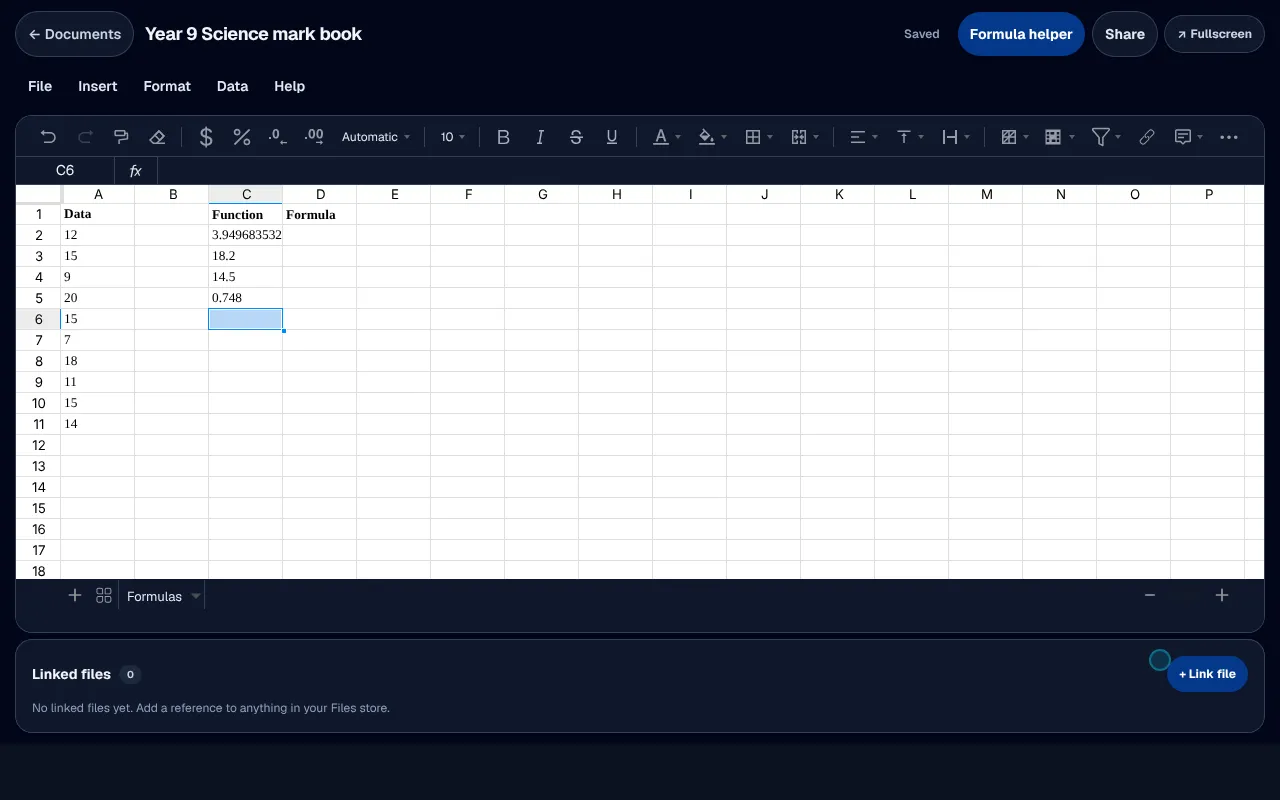Click the cell name box showing C6
This screenshot has width=1280, height=800.
(x=65, y=171)
